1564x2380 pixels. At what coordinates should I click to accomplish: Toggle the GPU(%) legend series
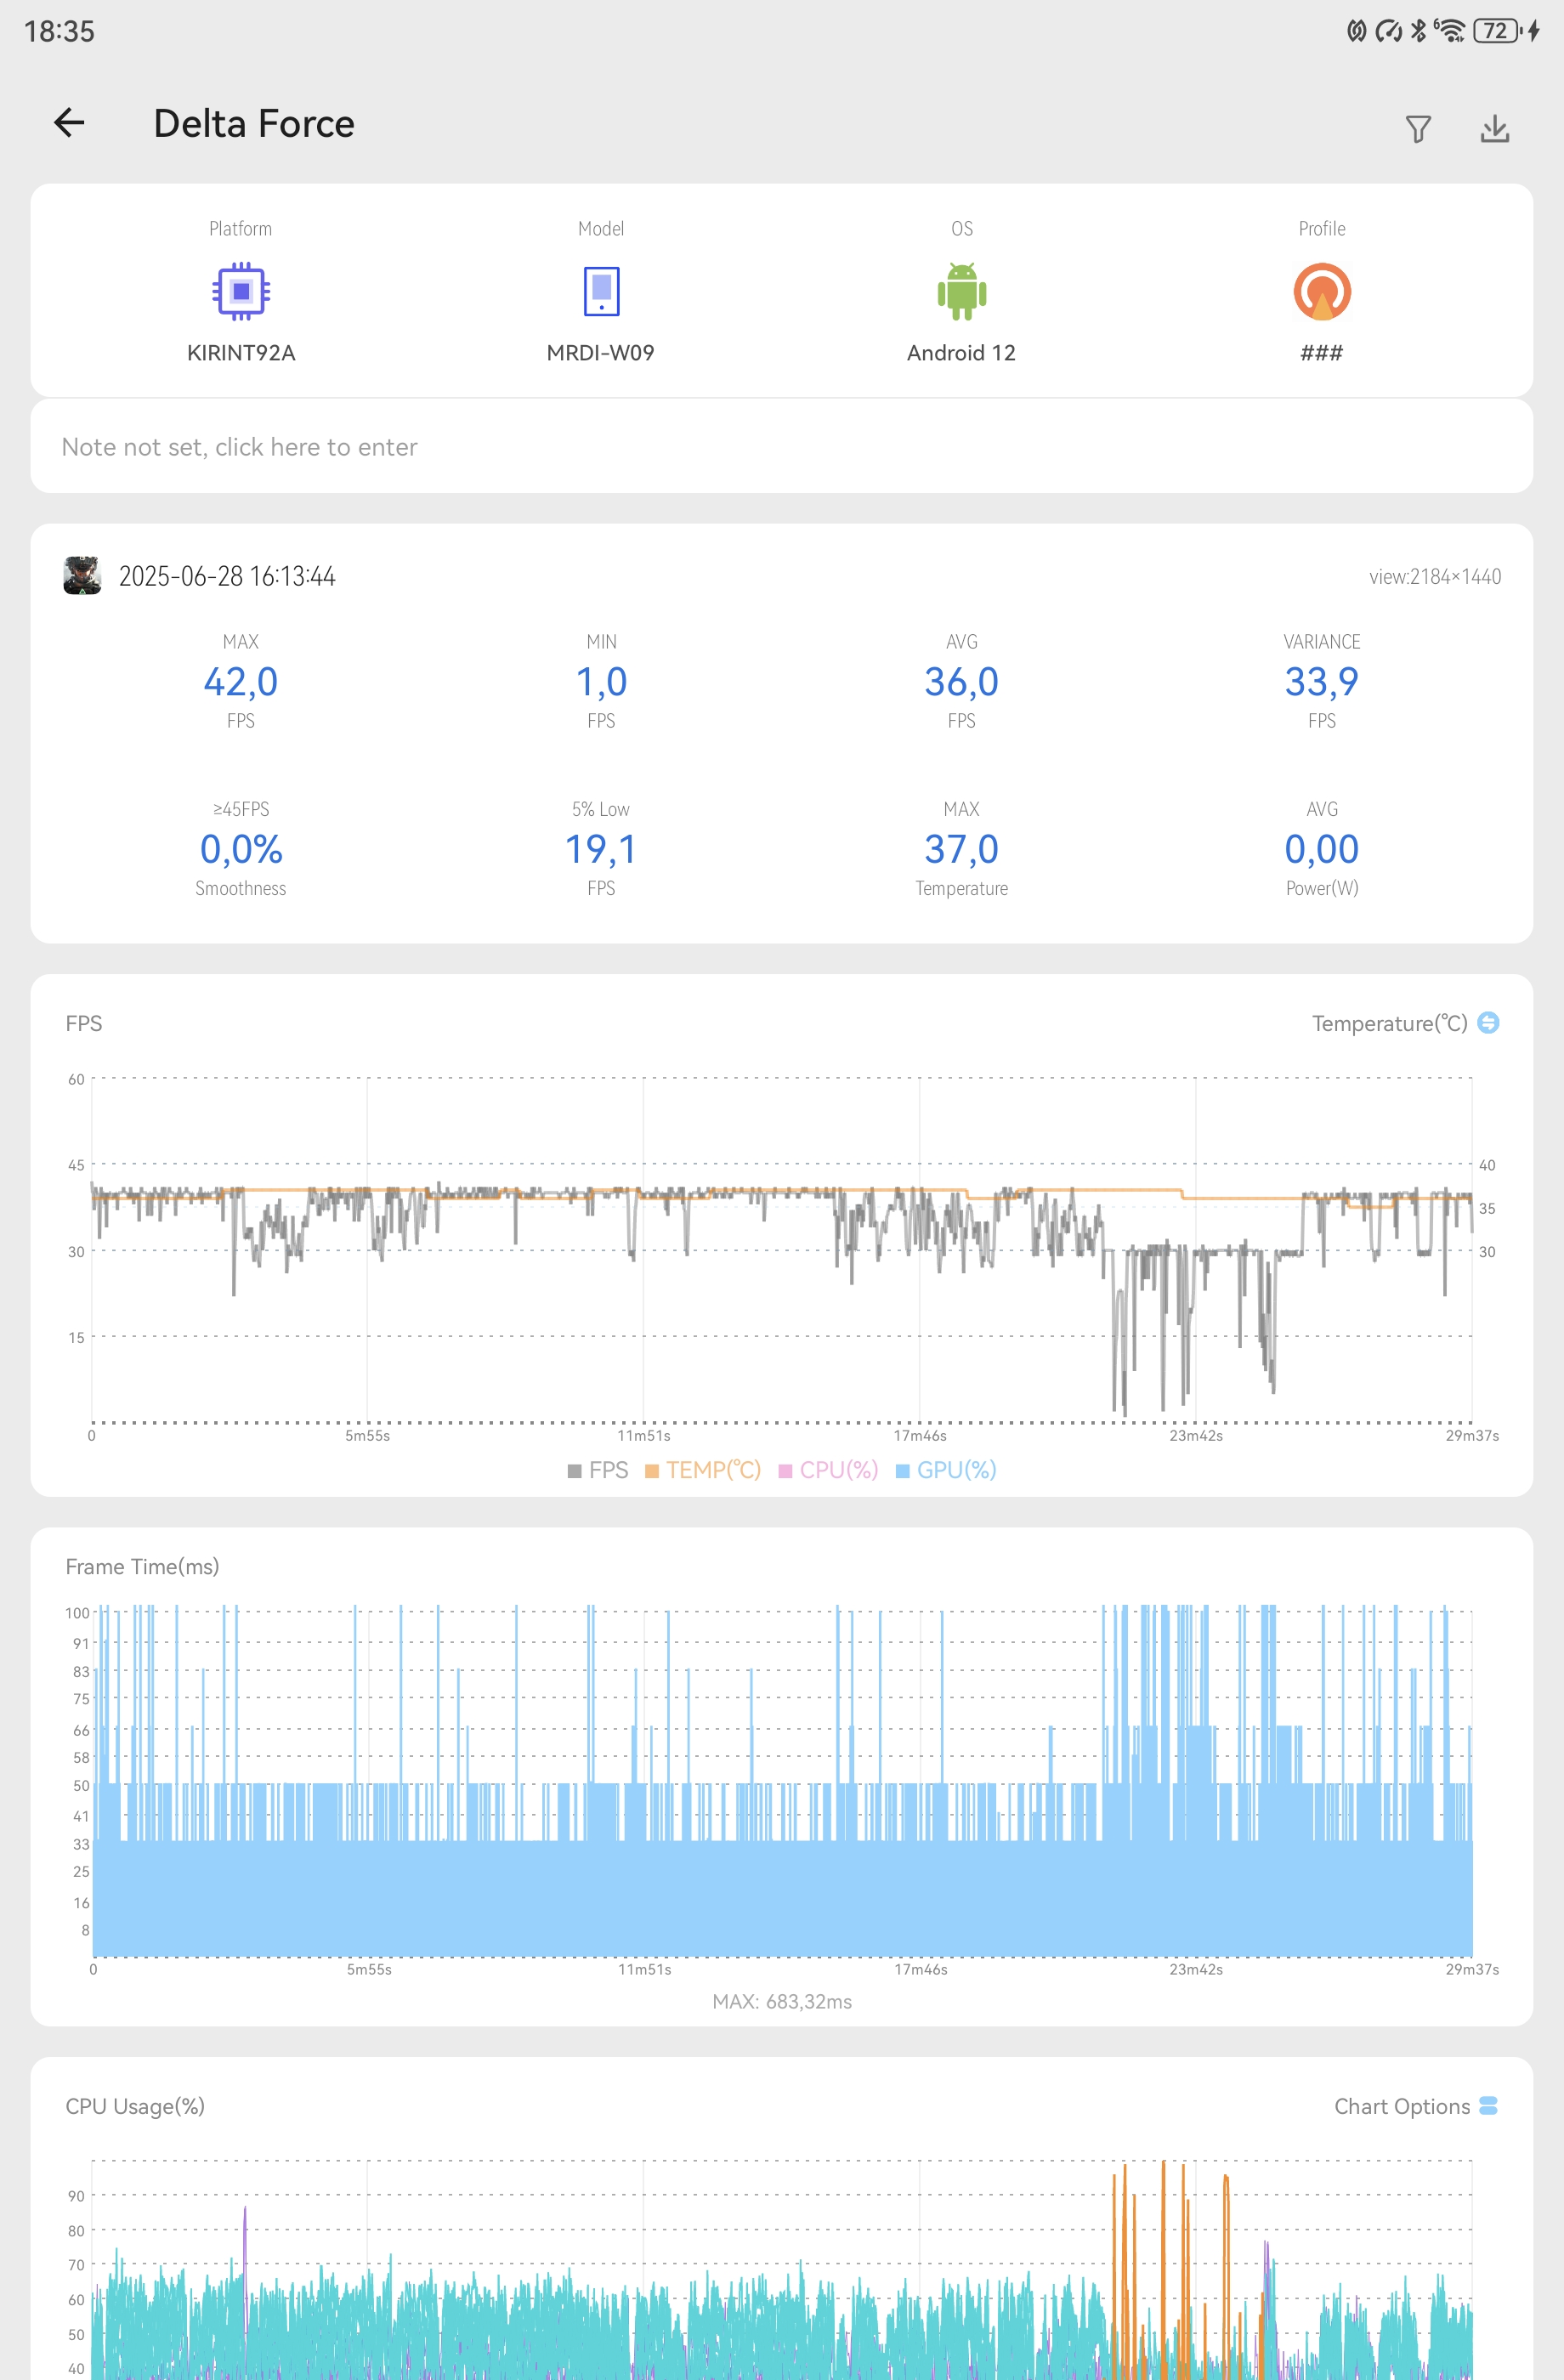click(x=946, y=1470)
